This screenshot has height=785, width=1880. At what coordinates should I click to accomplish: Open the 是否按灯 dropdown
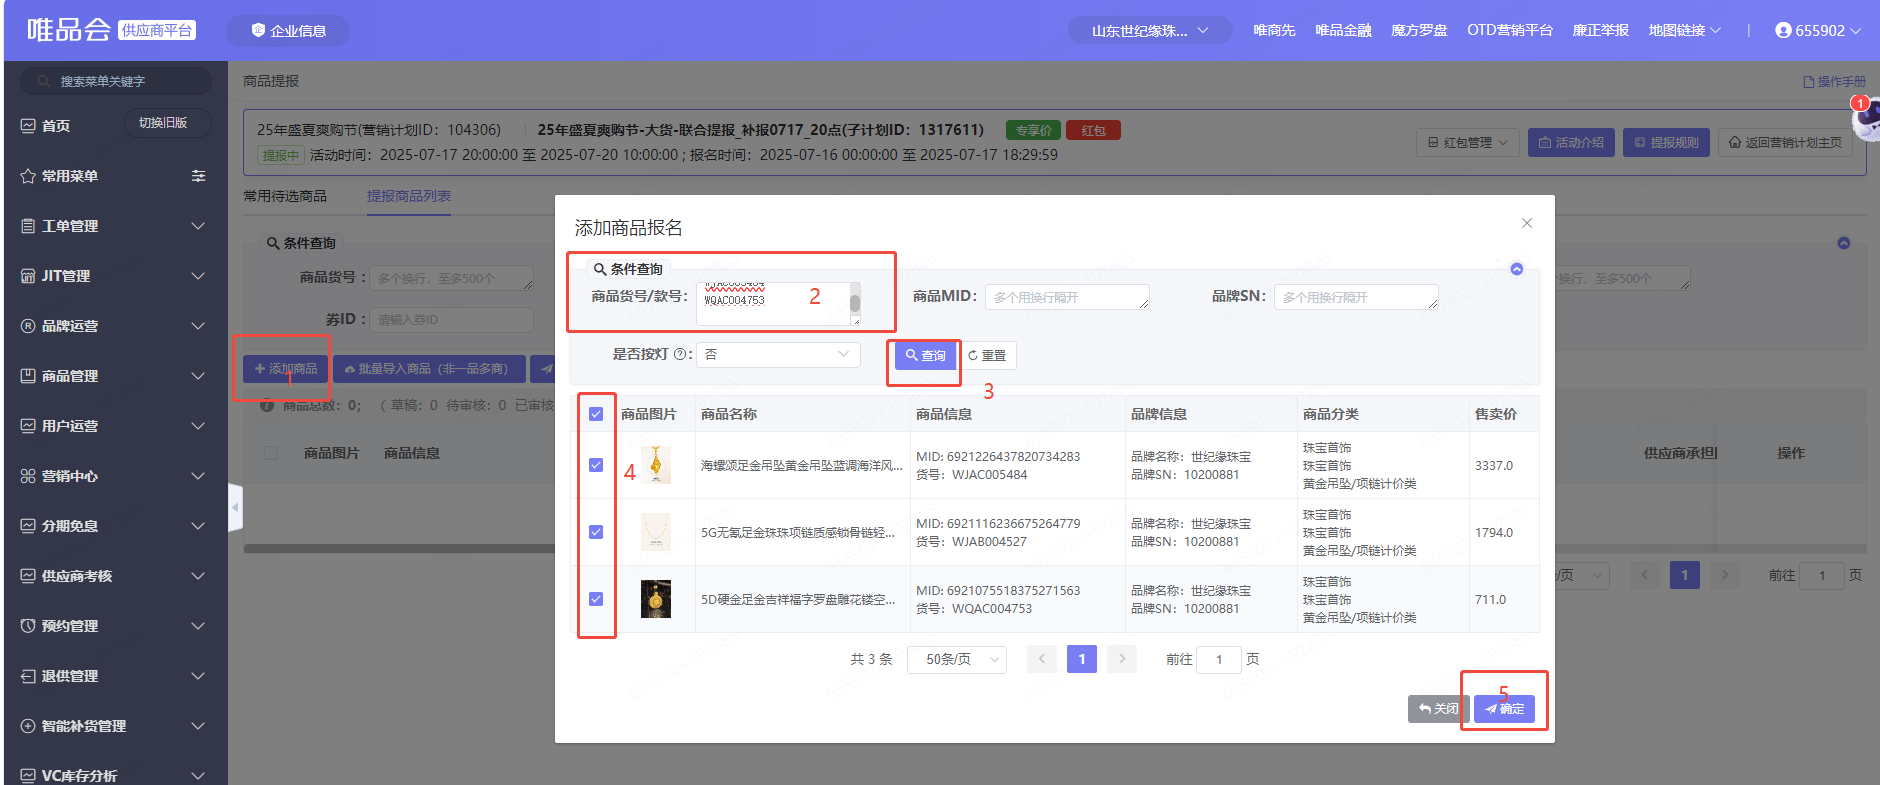tap(777, 354)
